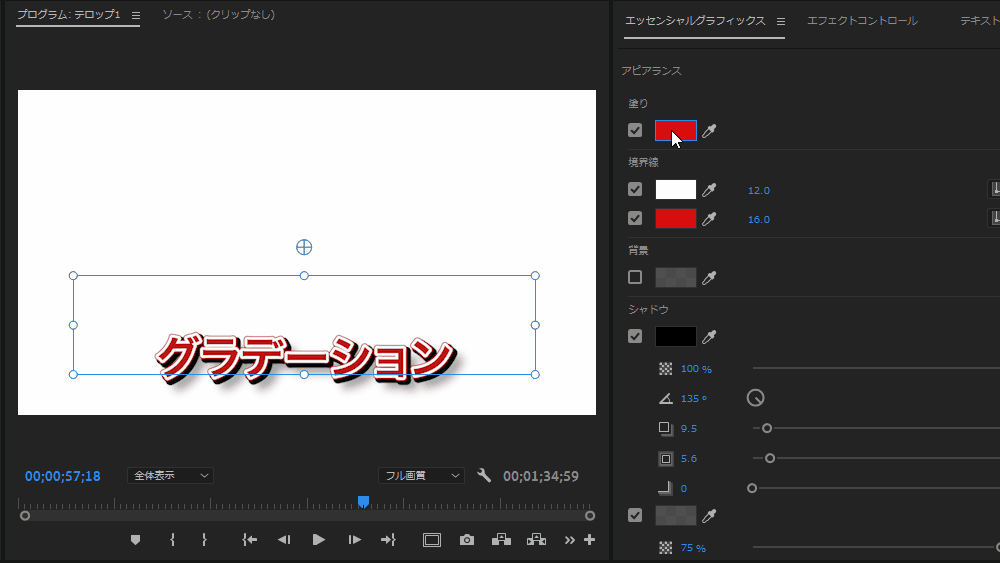Image resolution: width=1000 pixels, height=563 pixels.
Task: Click the opacity icon at 75 %
Action: [665, 548]
